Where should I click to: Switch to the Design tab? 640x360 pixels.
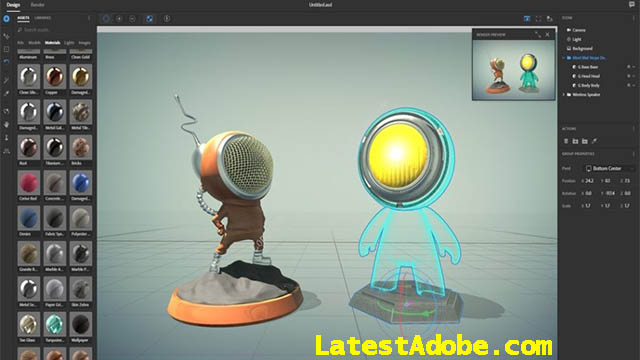(13, 5)
